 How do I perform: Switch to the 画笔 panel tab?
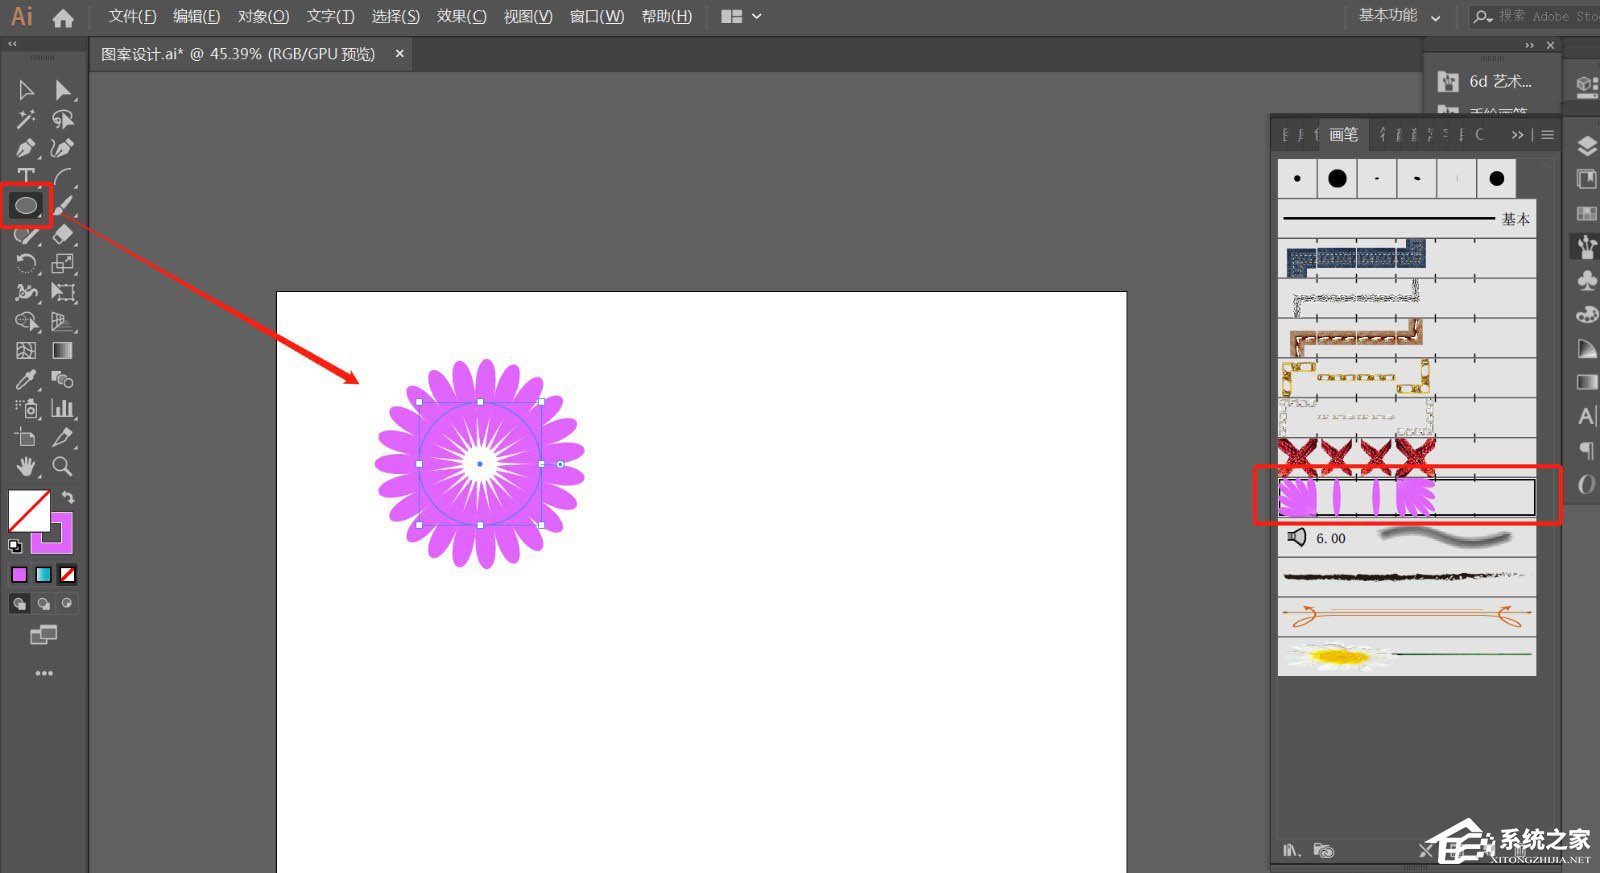point(1343,135)
